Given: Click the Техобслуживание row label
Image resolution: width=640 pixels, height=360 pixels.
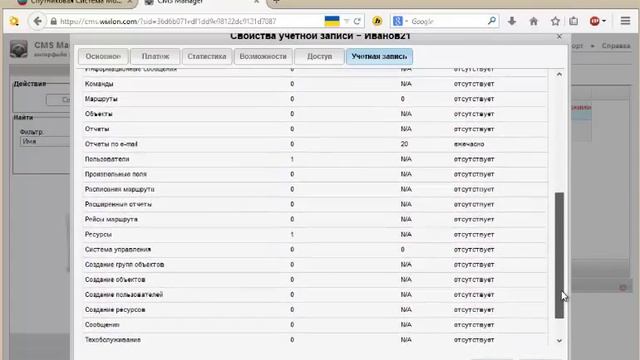Looking at the screenshot, I should pyautogui.click(x=113, y=340).
